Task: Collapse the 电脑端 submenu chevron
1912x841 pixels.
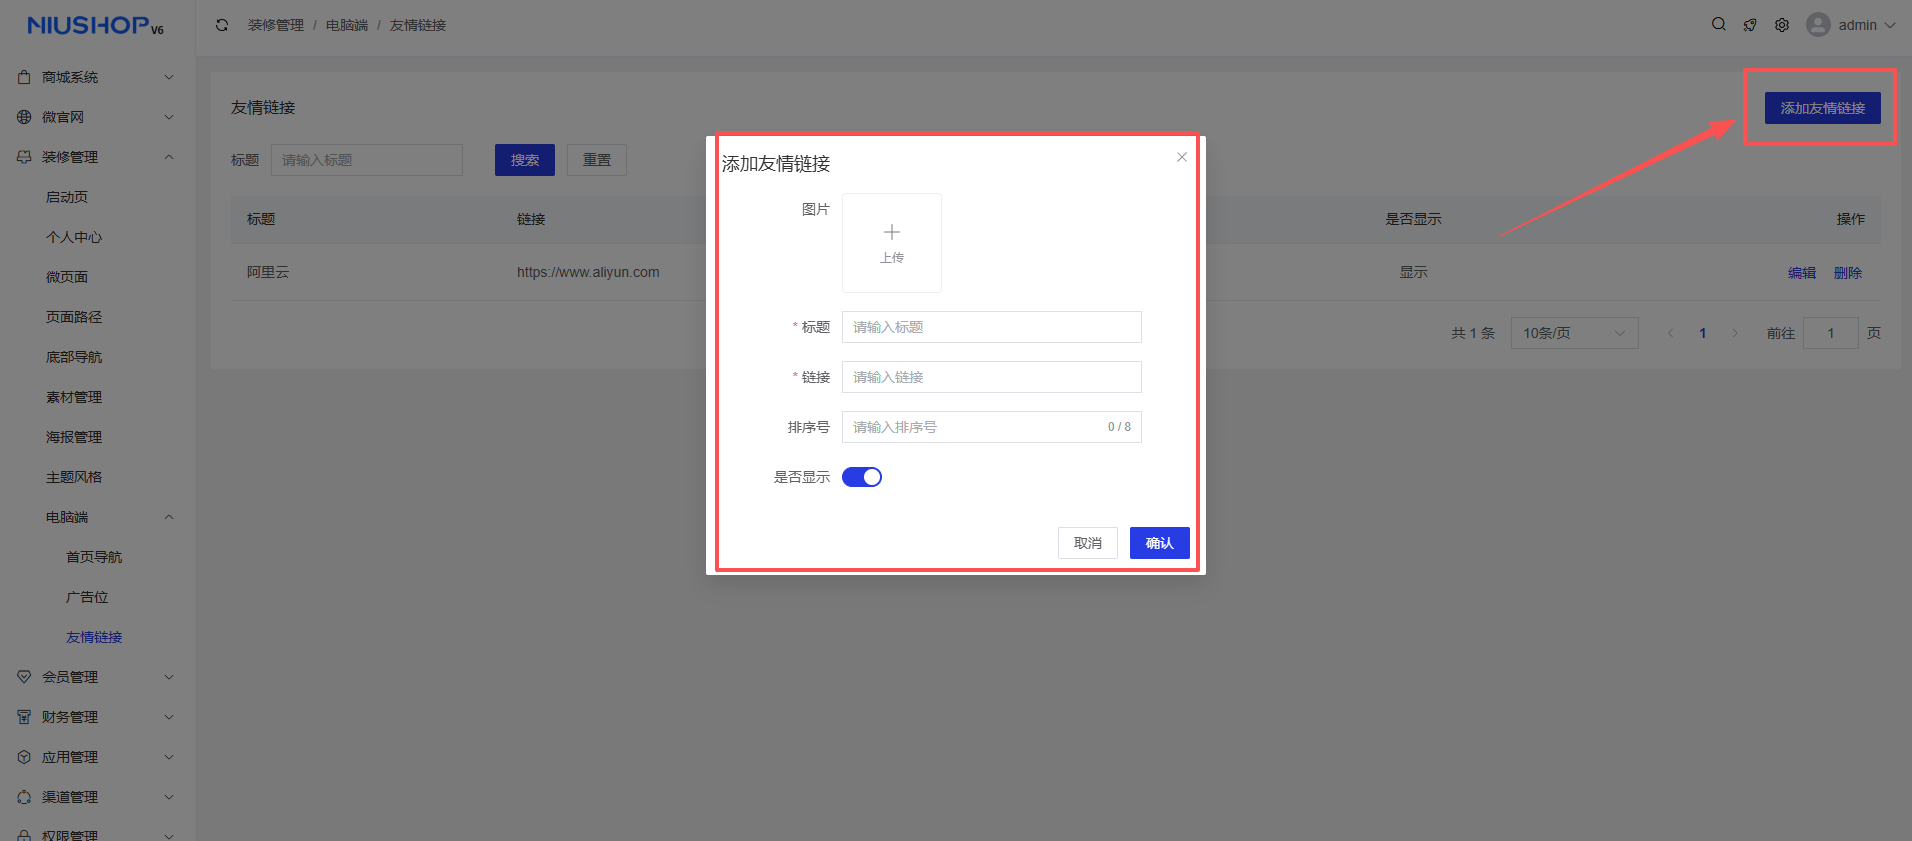Action: 169,517
